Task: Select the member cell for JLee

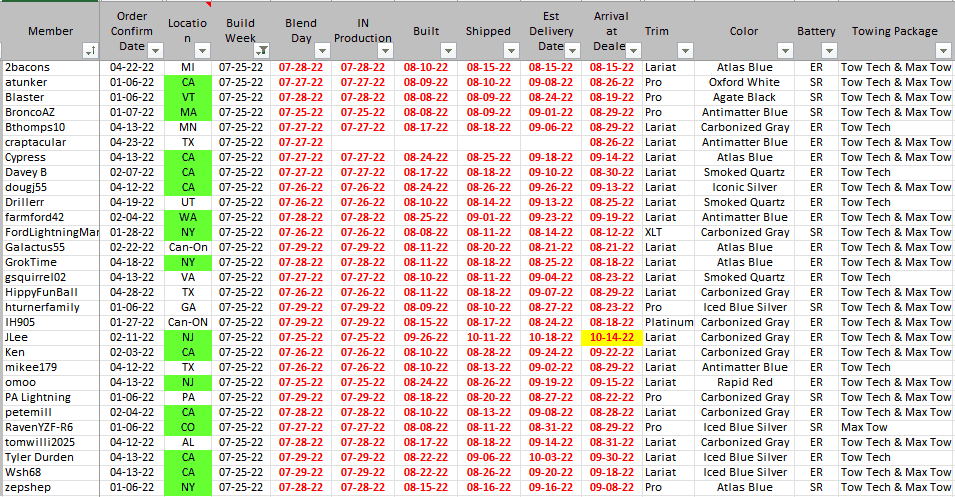Action: [x=50, y=338]
